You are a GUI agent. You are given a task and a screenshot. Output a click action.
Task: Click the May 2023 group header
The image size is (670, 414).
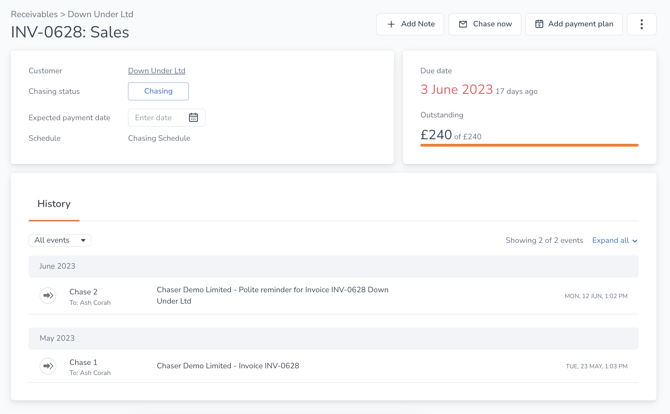pyautogui.click(x=333, y=338)
